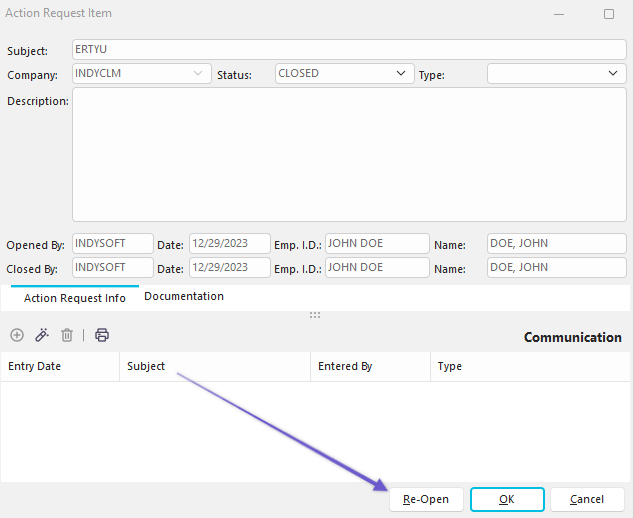Expand the Type dropdown
634x518 pixels.
pos(613,74)
